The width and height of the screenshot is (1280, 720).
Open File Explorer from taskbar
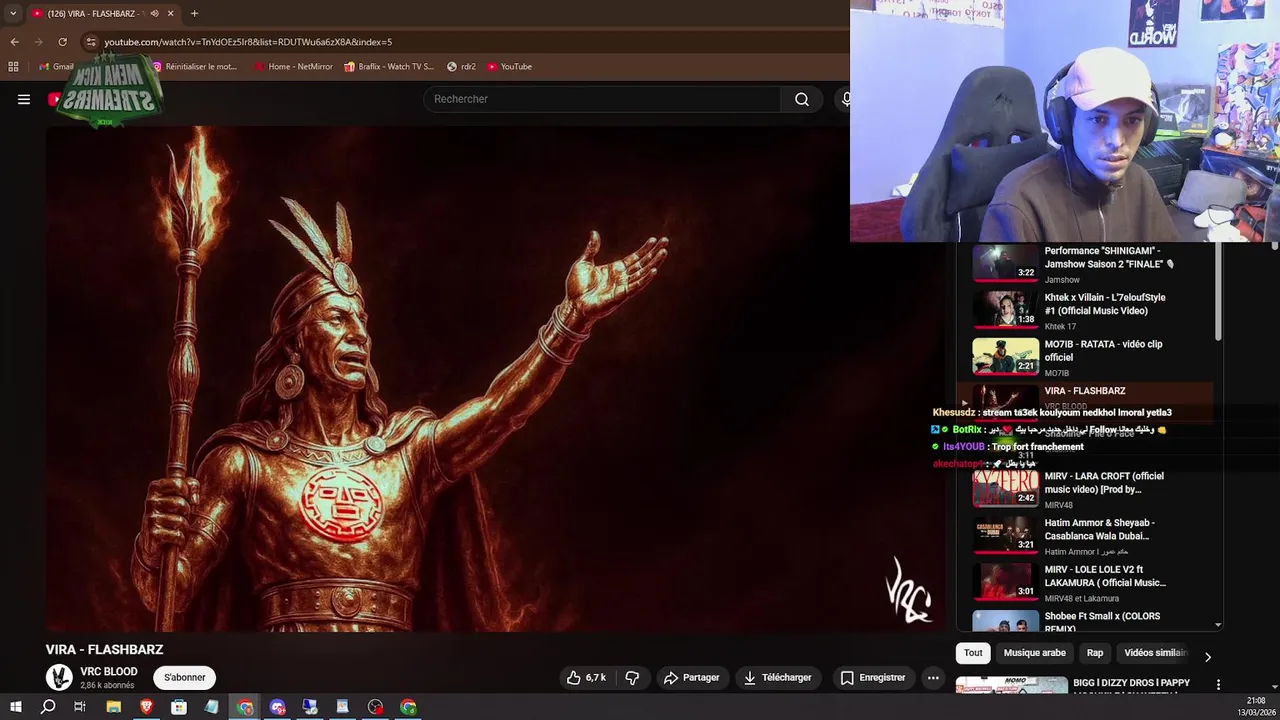click(x=113, y=707)
